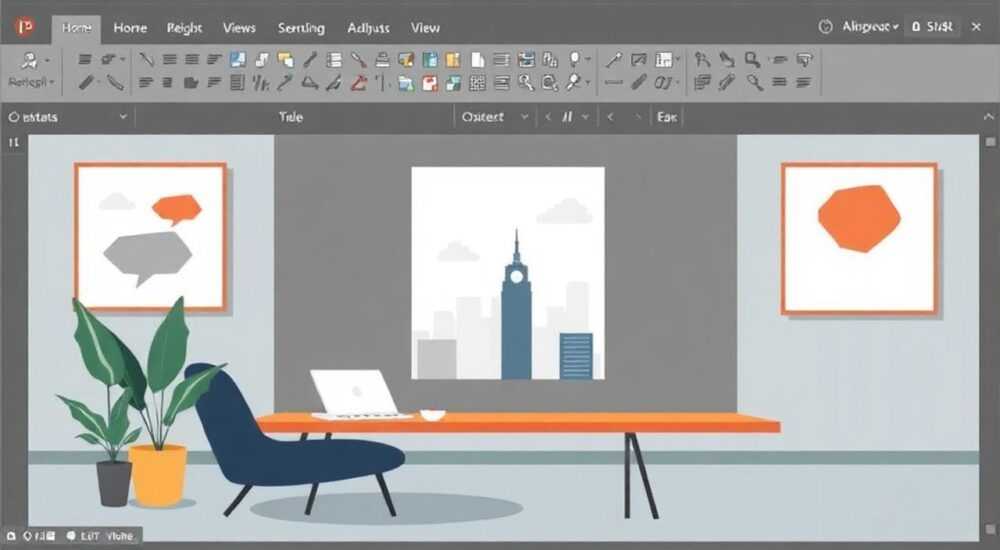Open the Views ribbon tab
This screenshot has height=550, width=1000.
pyautogui.click(x=239, y=28)
